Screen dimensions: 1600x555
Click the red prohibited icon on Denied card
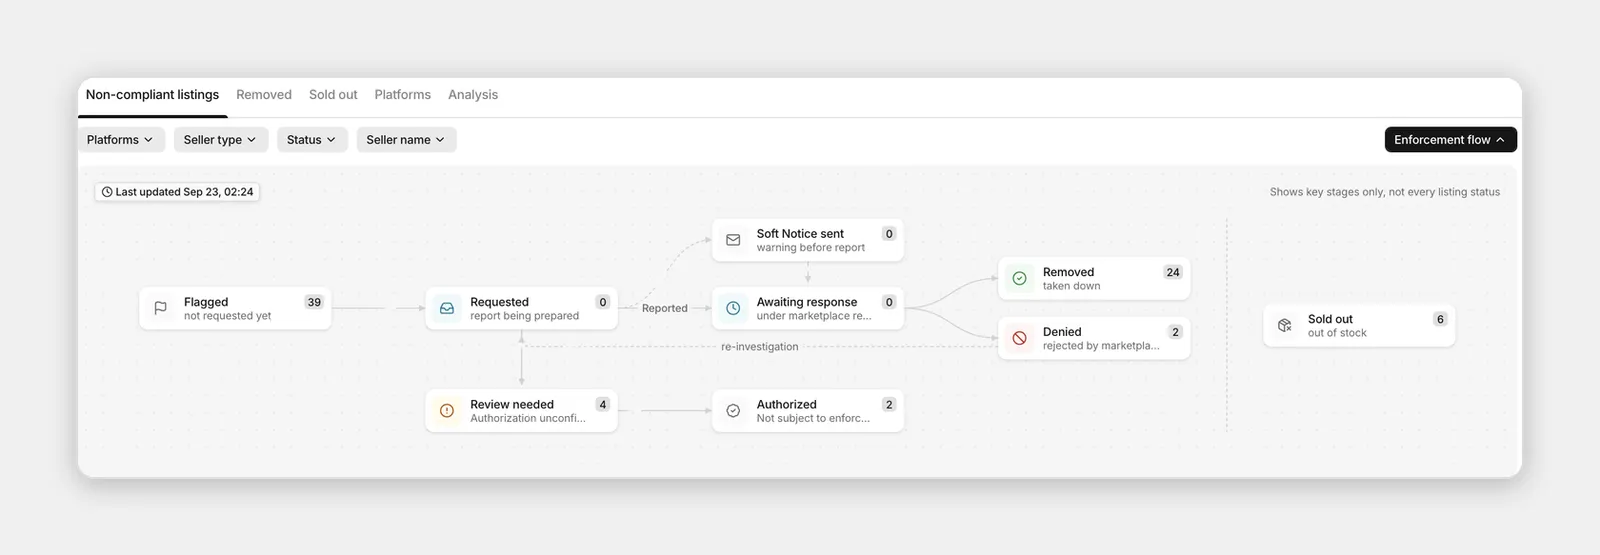1019,338
